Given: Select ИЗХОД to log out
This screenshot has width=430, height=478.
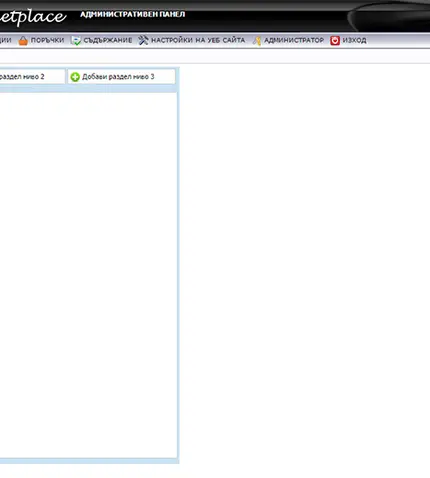Looking at the screenshot, I should (354, 40).
